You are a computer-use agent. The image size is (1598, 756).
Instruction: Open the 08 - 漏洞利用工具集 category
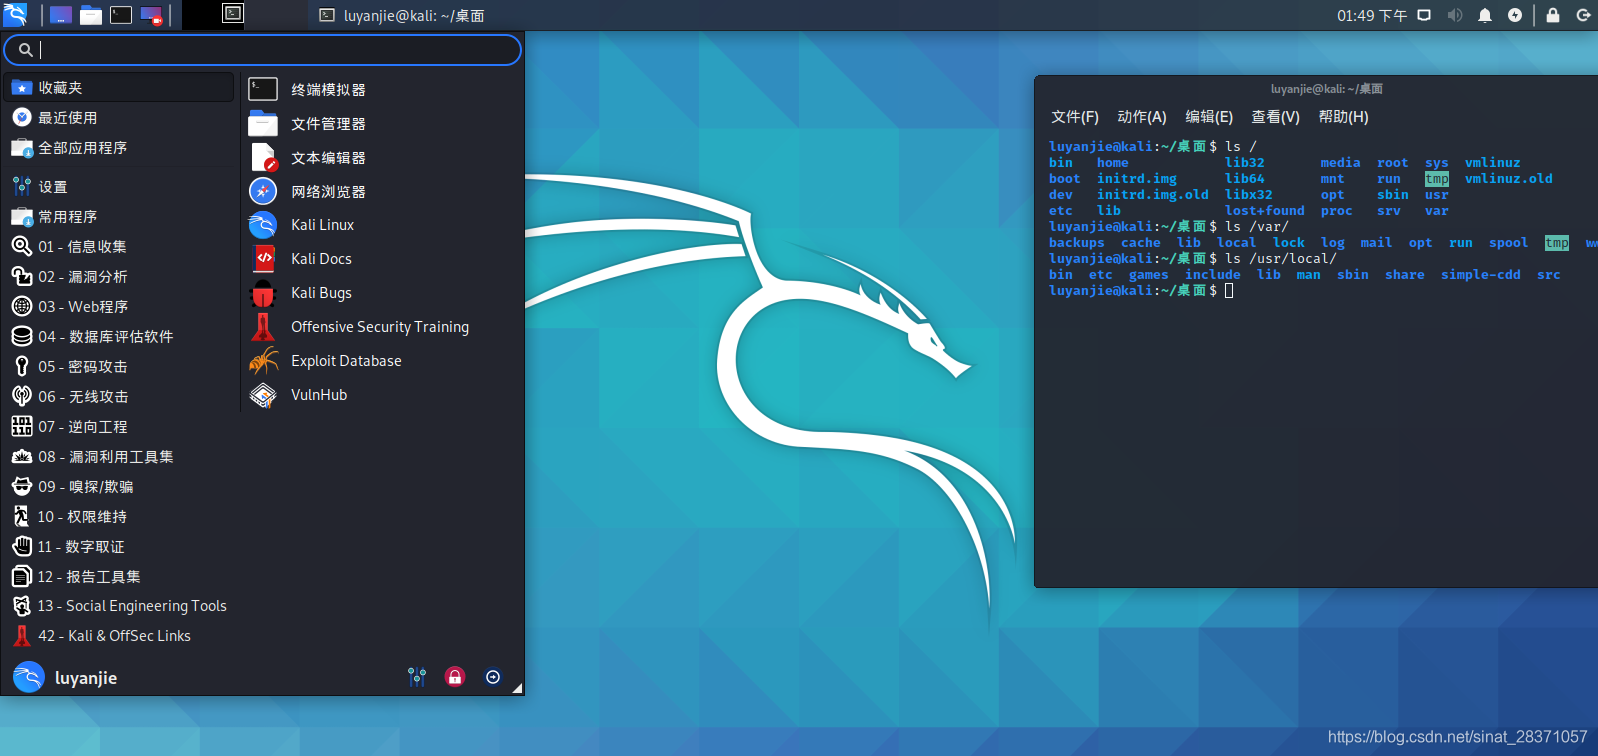(x=120, y=456)
